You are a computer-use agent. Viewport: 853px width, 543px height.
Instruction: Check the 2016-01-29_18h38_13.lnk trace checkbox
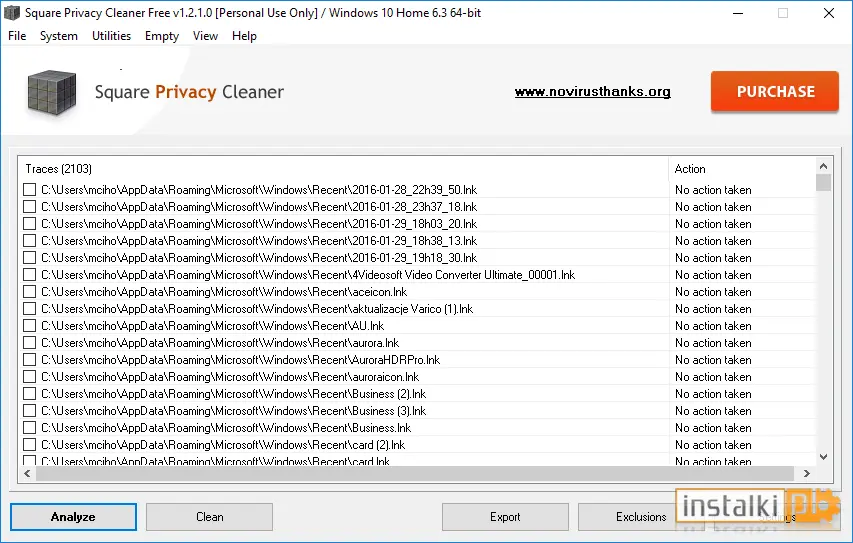click(x=29, y=240)
